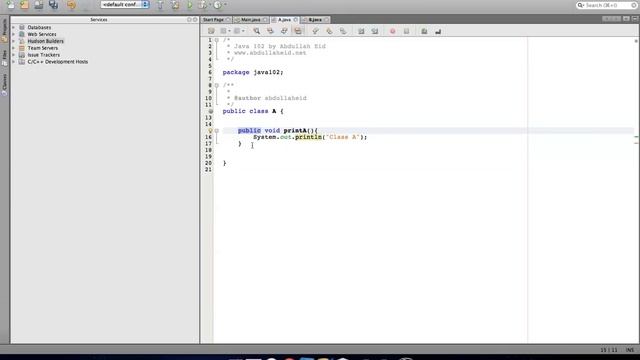
Task: Click the orange Undo arrow icon
Action: tap(71, 5)
